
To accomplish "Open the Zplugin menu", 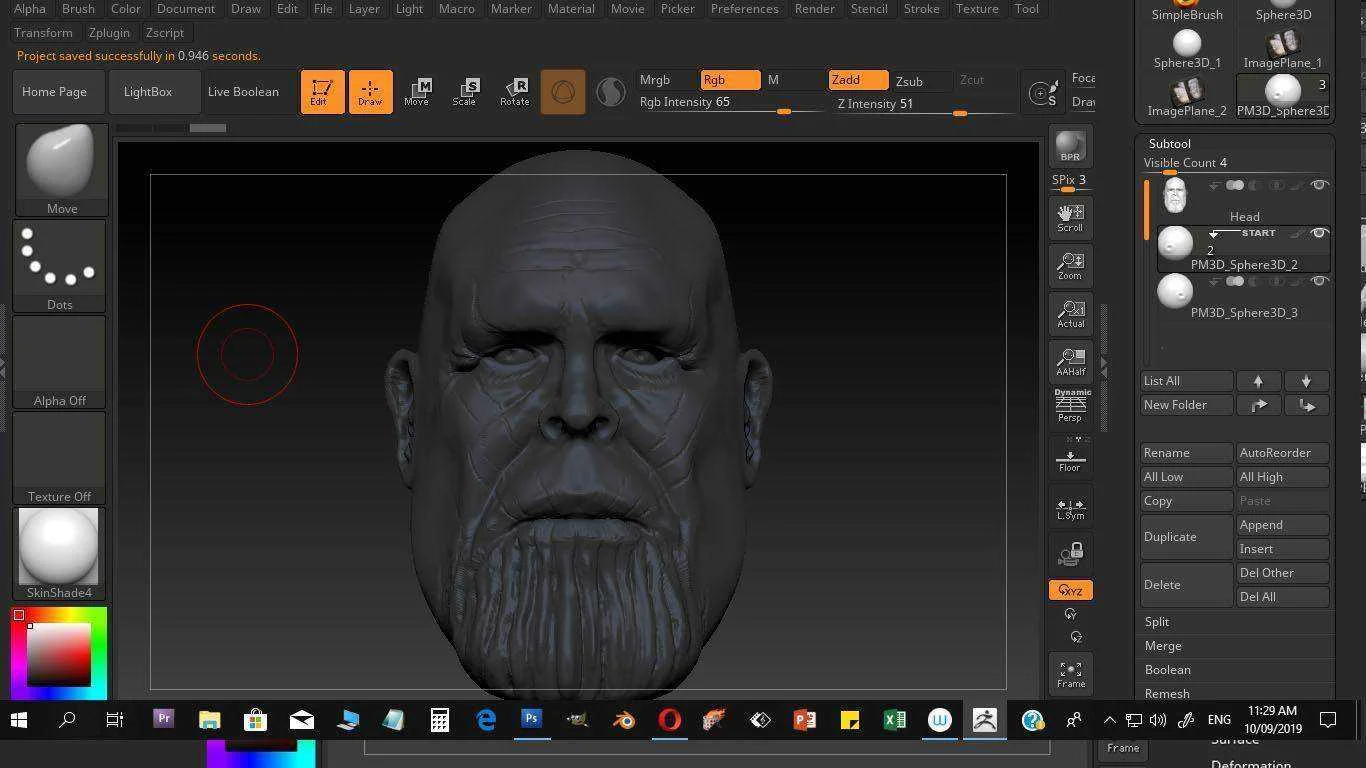I will pyautogui.click(x=109, y=32).
